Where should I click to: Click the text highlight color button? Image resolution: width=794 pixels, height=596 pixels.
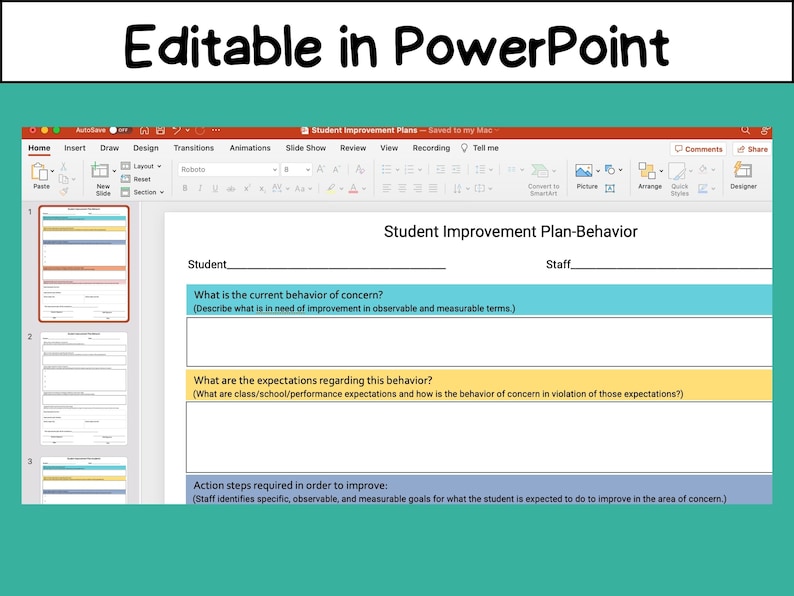pyautogui.click(x=331, y=188)
